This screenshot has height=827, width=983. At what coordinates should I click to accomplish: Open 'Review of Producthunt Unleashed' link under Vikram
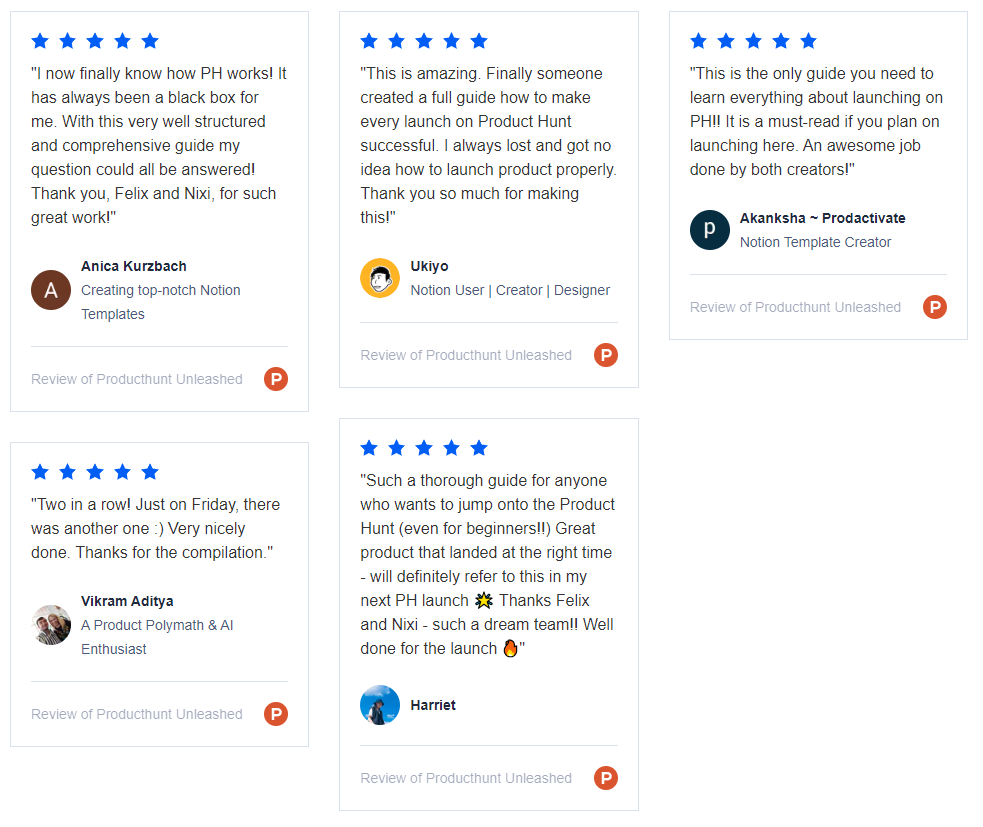(137, 714)
